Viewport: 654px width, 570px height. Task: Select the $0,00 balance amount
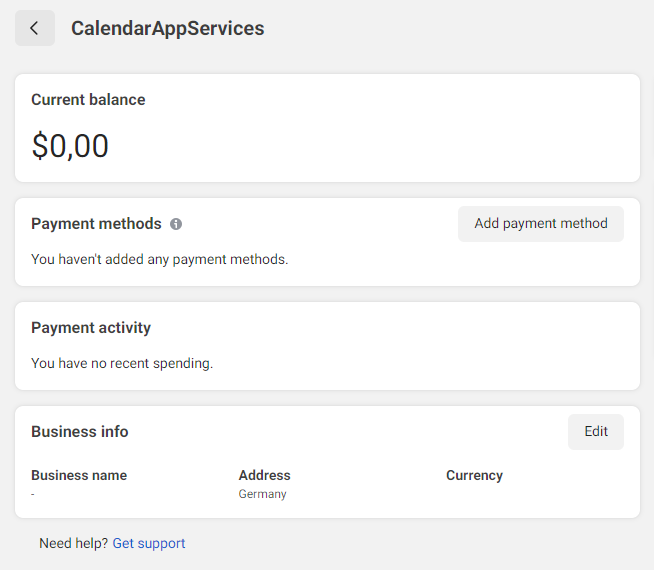pos(70,146)
